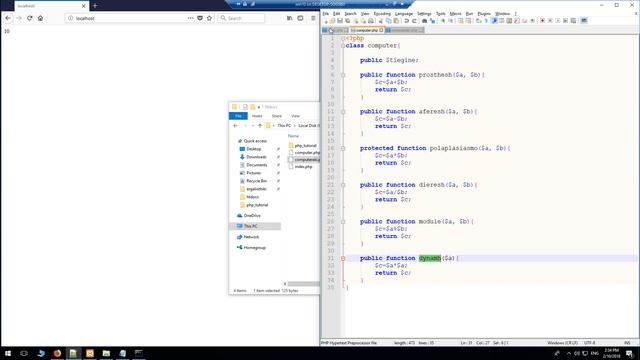
Task: Go back in the Firefox browser
Action: coord(8,18)
